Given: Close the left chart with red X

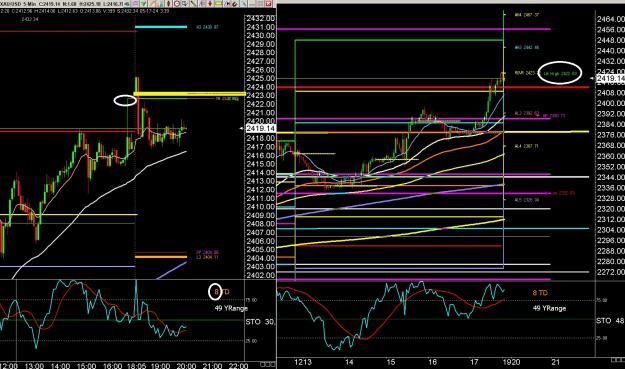Looking at the screenshot, I should coord(269,4).
